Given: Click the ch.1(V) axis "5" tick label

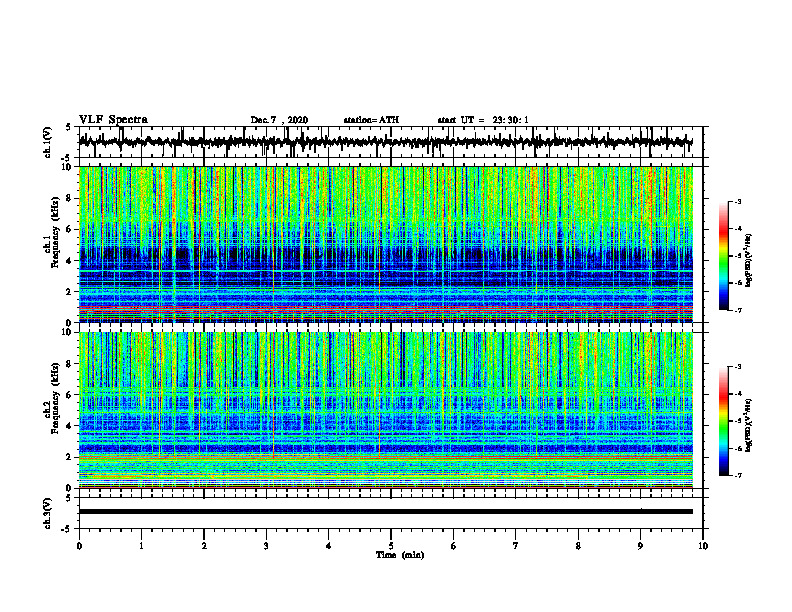Looking at the screenshot, I should coord(69,128).
